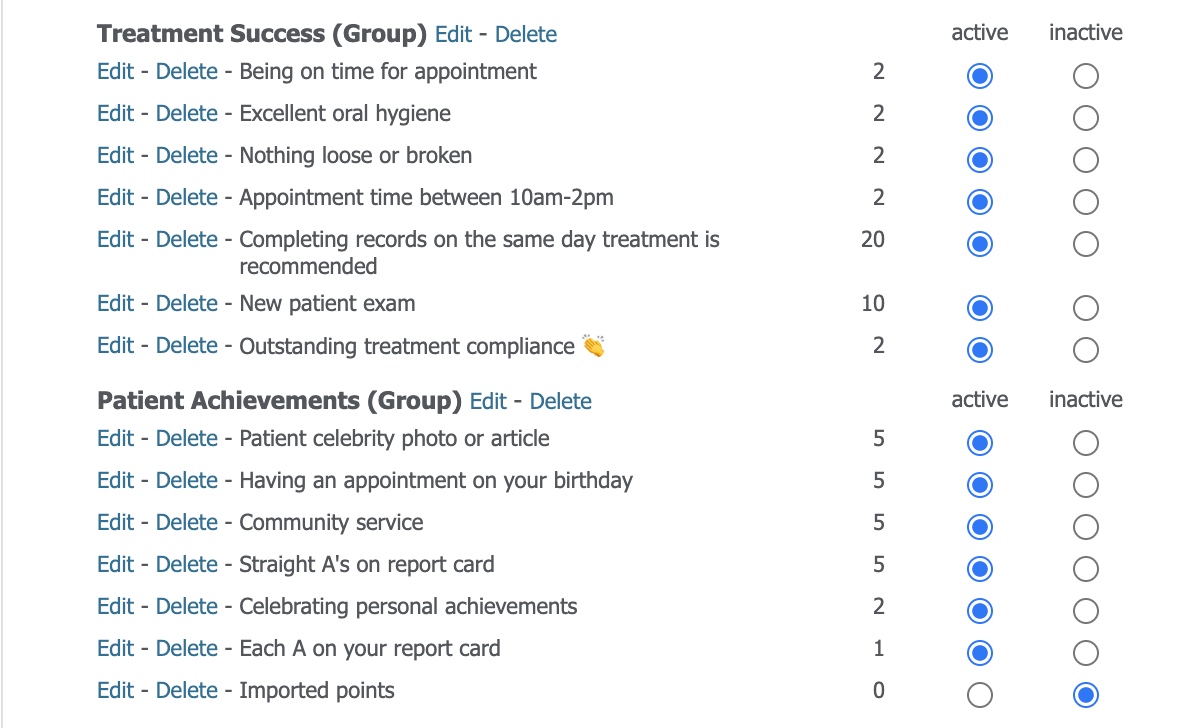Edit the Patient Achievements group
The width and height of the screenshot is (1198, 728).
pyautogui.click(x=488, y=401)
